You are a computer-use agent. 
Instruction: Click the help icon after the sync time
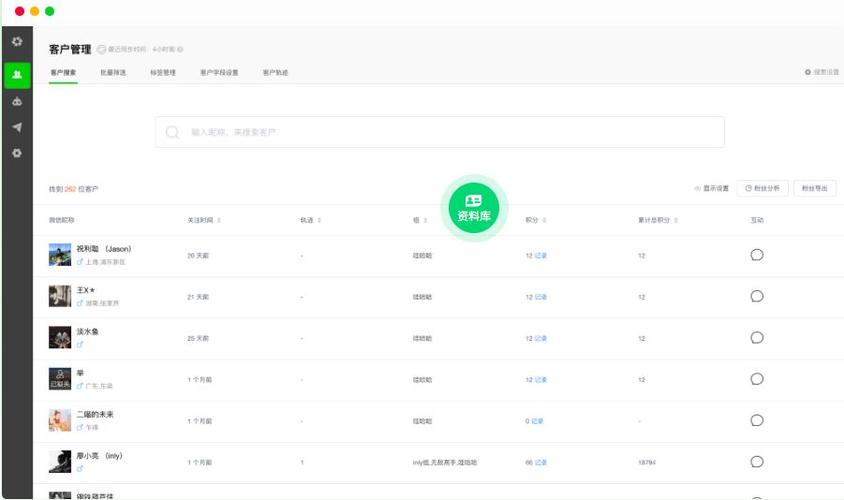pyautogui.click(x=180, y=50)
